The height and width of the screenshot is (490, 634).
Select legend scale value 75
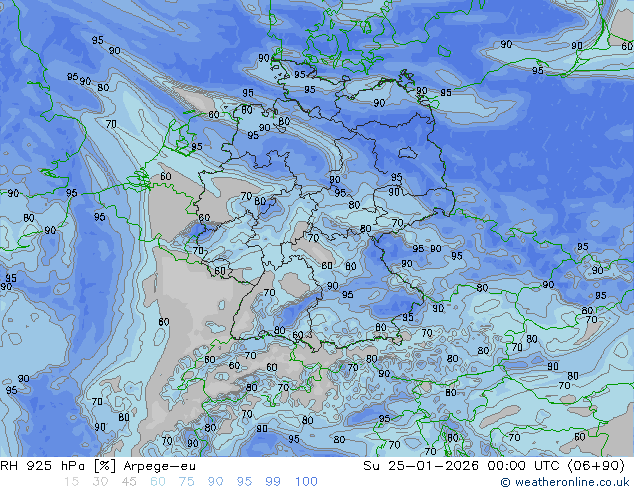coord(186,482)
